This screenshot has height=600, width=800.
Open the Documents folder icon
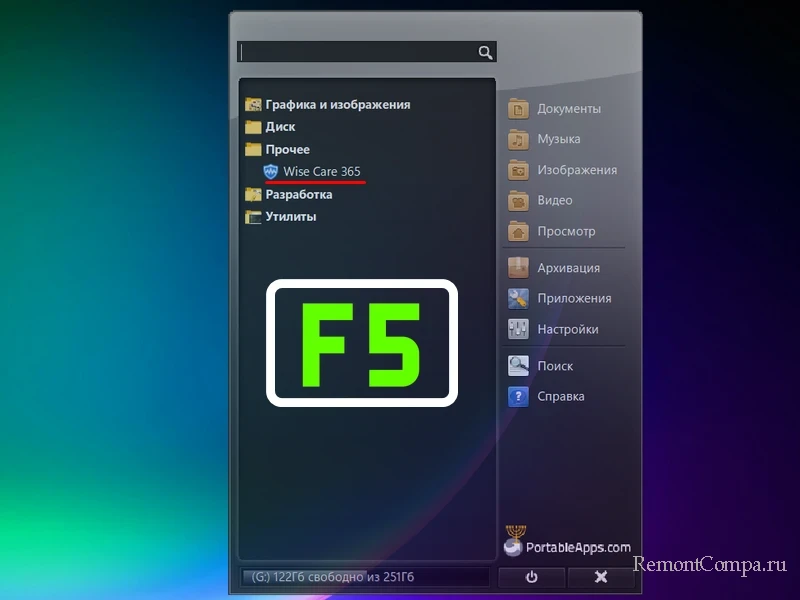[518, 109]
